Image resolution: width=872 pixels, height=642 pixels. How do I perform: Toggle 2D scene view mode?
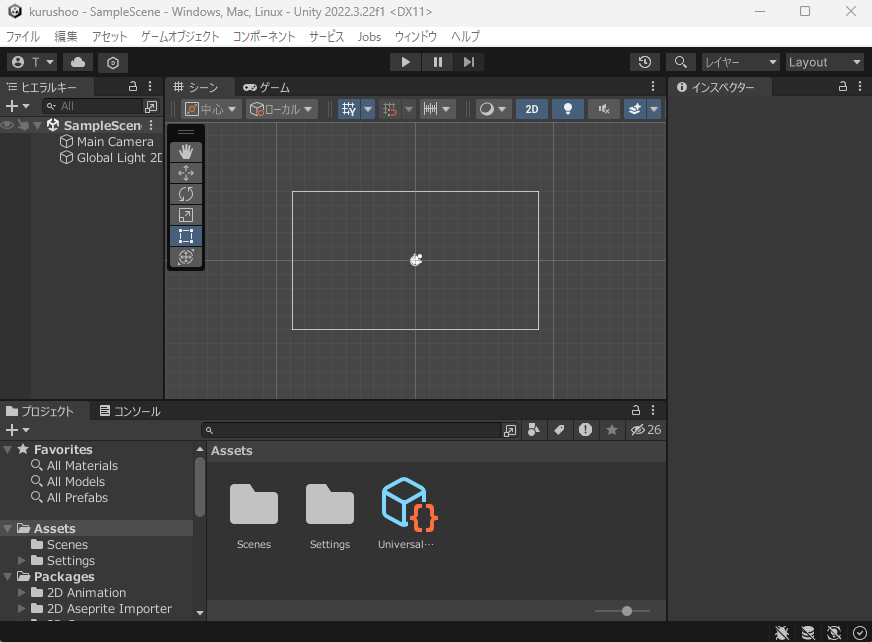[532, 109]
